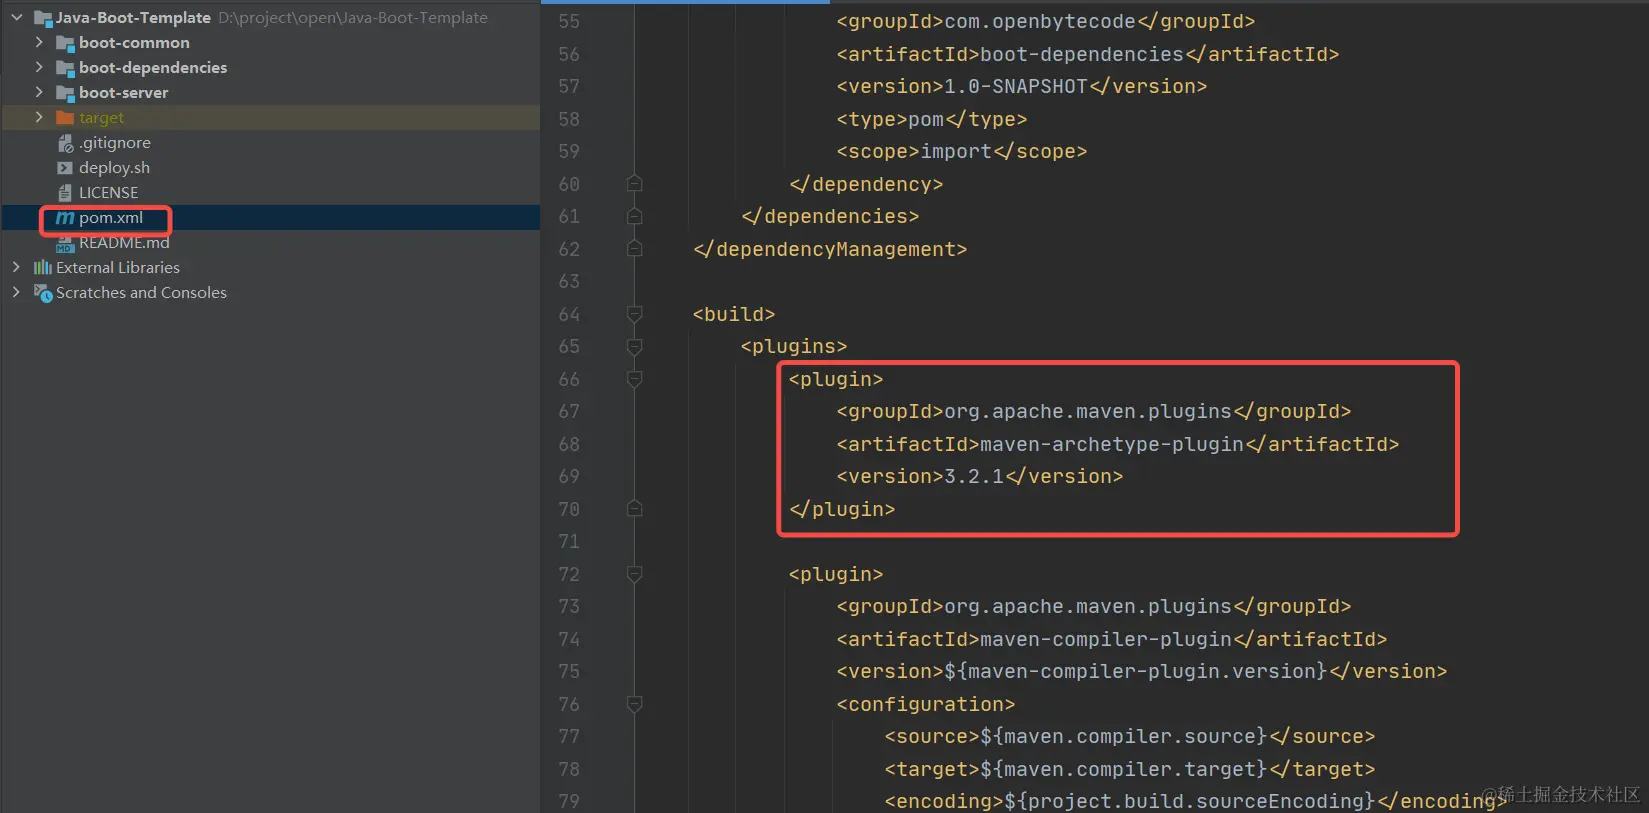The width and height of the screenshot is (1649, 813).
Task: Click the External Libraries icon
Action: pyautogui.click(x=42, y=267)
